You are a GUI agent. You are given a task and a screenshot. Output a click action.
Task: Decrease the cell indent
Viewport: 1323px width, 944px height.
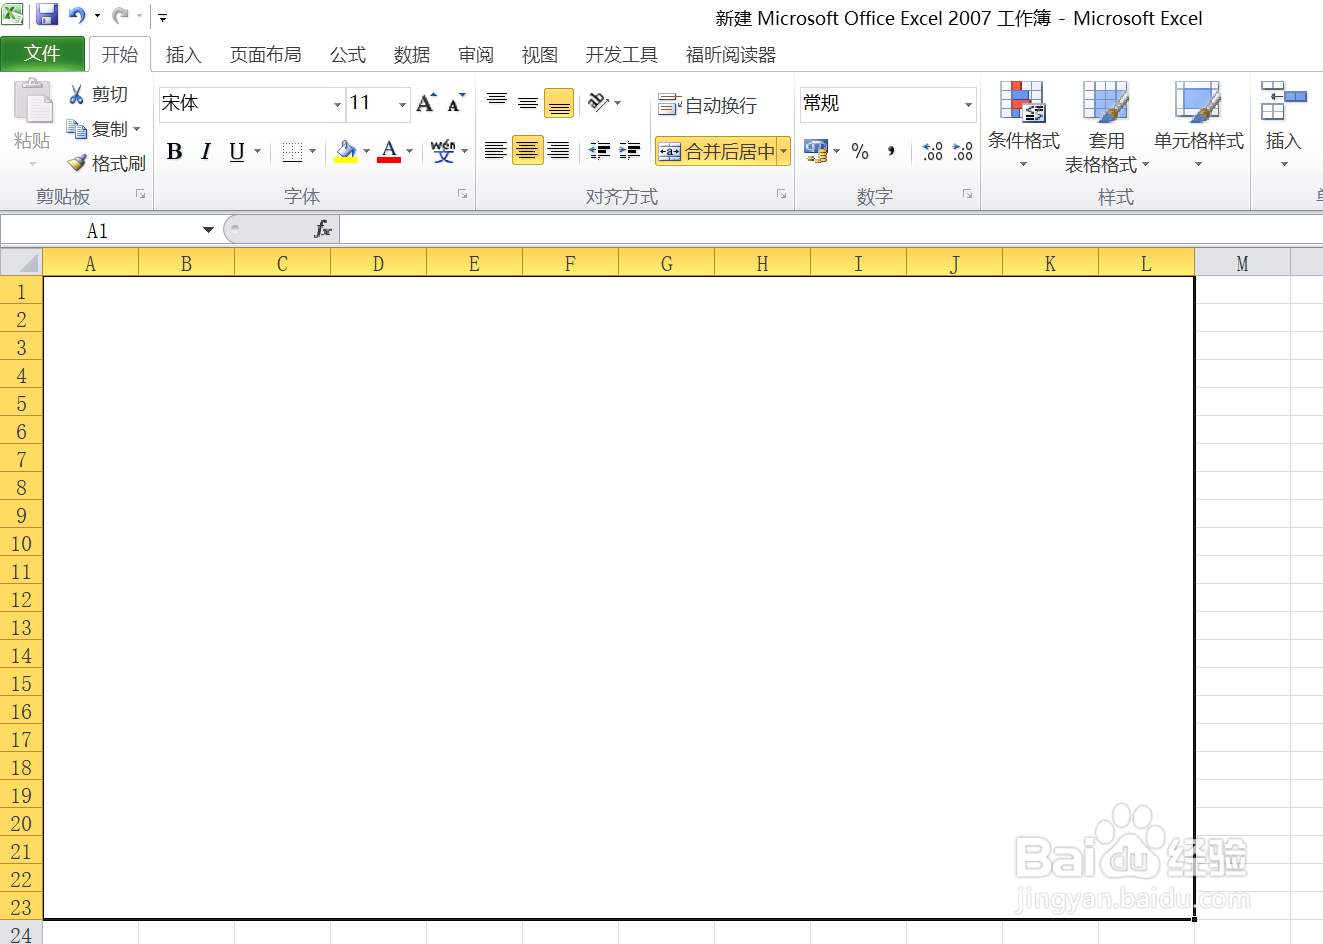(600, 151)
